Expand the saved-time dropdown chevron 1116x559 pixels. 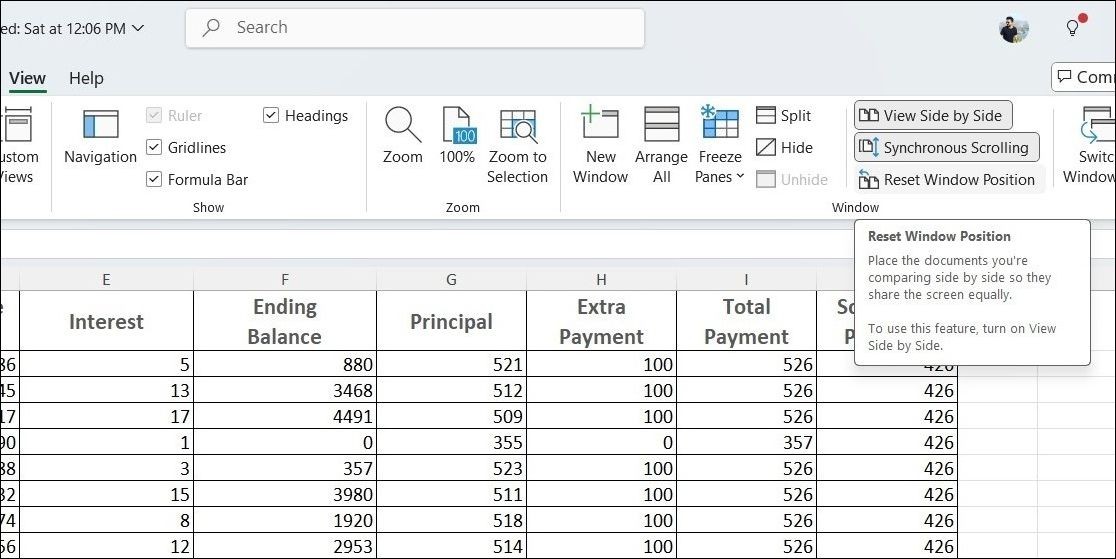[138, 28]
